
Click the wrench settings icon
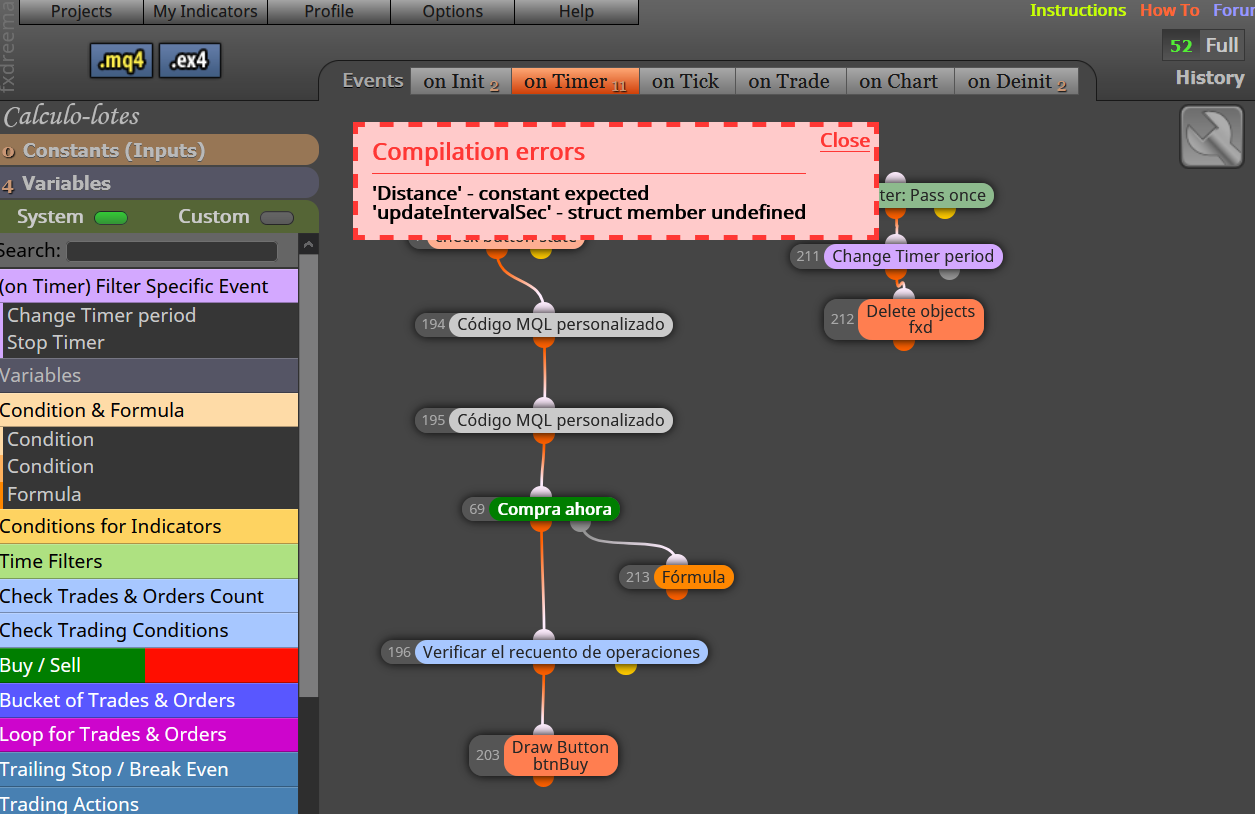1212,137
